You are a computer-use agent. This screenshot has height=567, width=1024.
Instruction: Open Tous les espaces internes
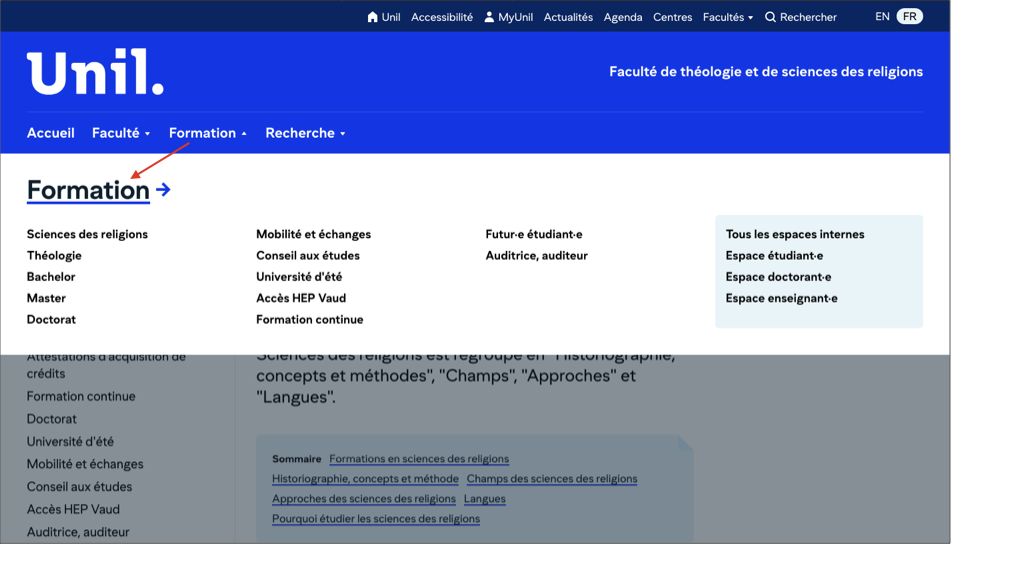click(795, 235)
